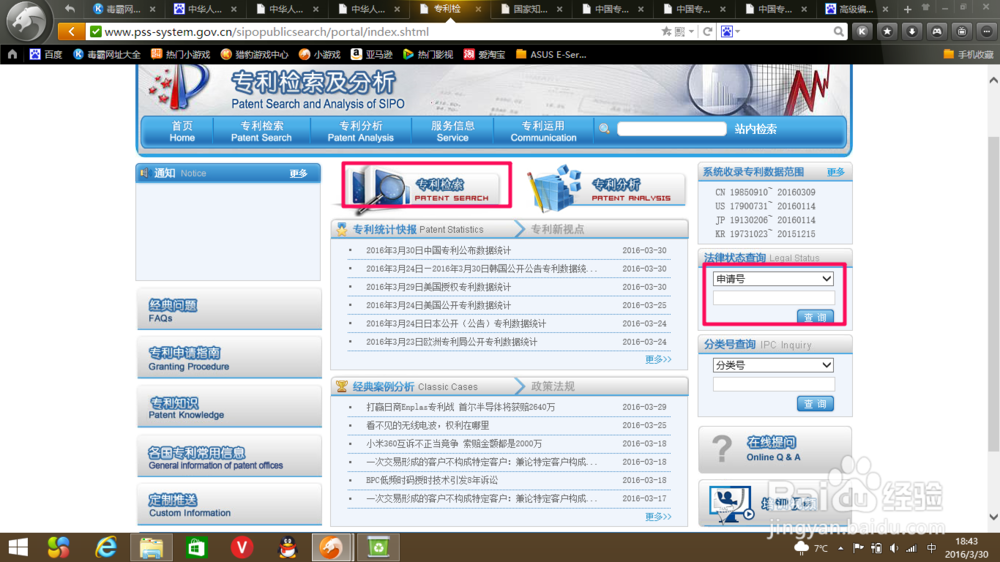Switch to the 高级编... browser tab
Image resolution: width=1000 pixels, height=562 pixels.
click(857, 9)
